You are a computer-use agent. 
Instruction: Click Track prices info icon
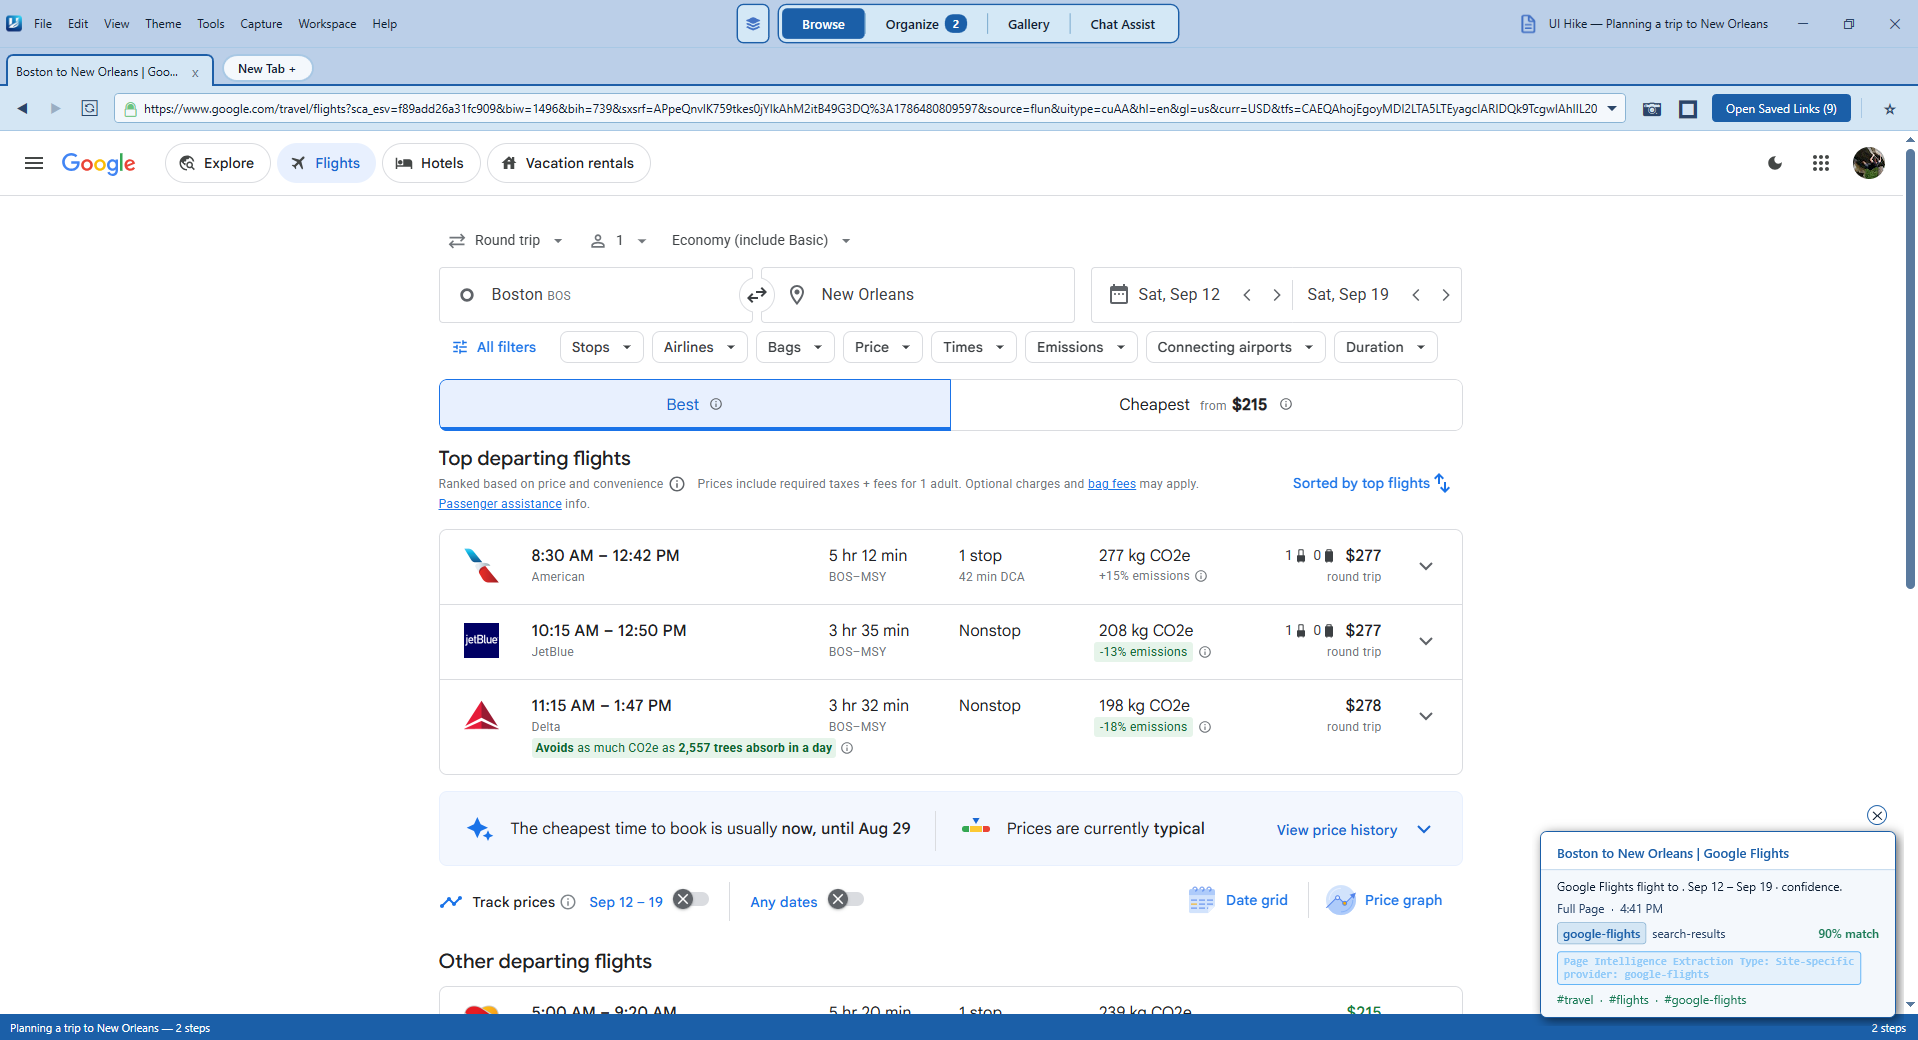click(x=568, y=902)
